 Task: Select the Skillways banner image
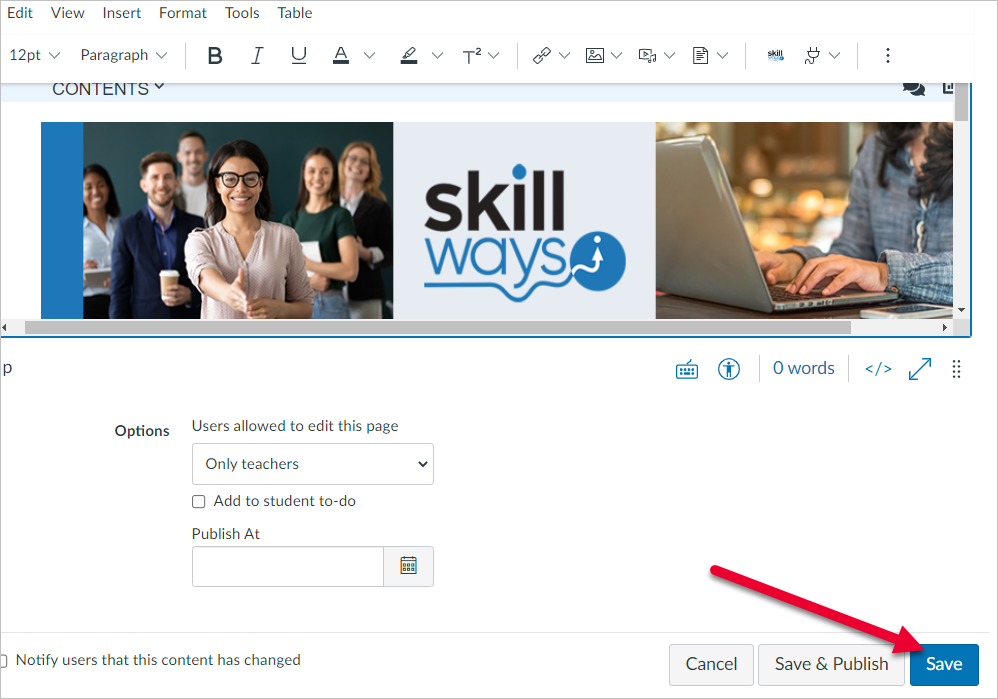(497, 220)
